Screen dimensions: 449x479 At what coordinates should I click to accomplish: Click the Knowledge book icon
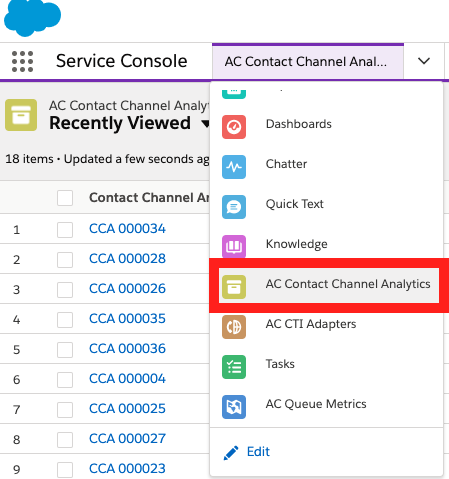point(234,247)
